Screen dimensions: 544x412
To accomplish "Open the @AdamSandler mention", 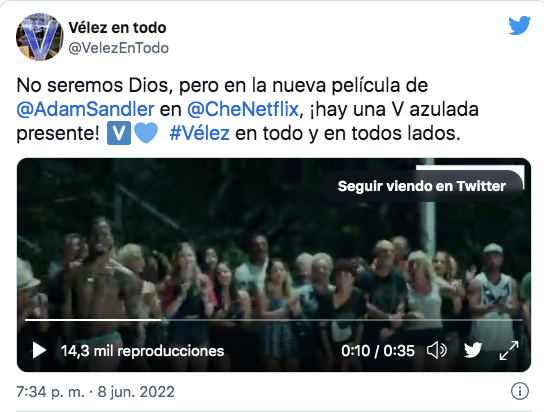I will pyautogui.click(x=85, y=109).
